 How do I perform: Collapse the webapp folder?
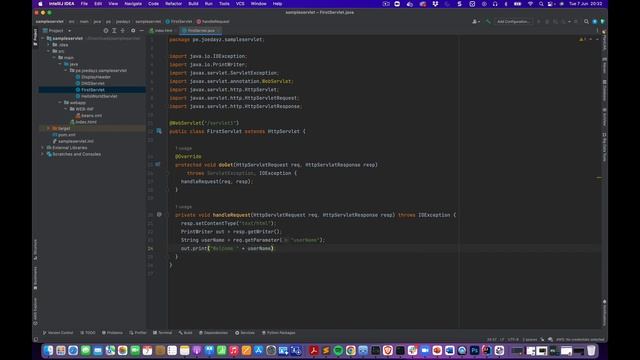click(60, 102)
